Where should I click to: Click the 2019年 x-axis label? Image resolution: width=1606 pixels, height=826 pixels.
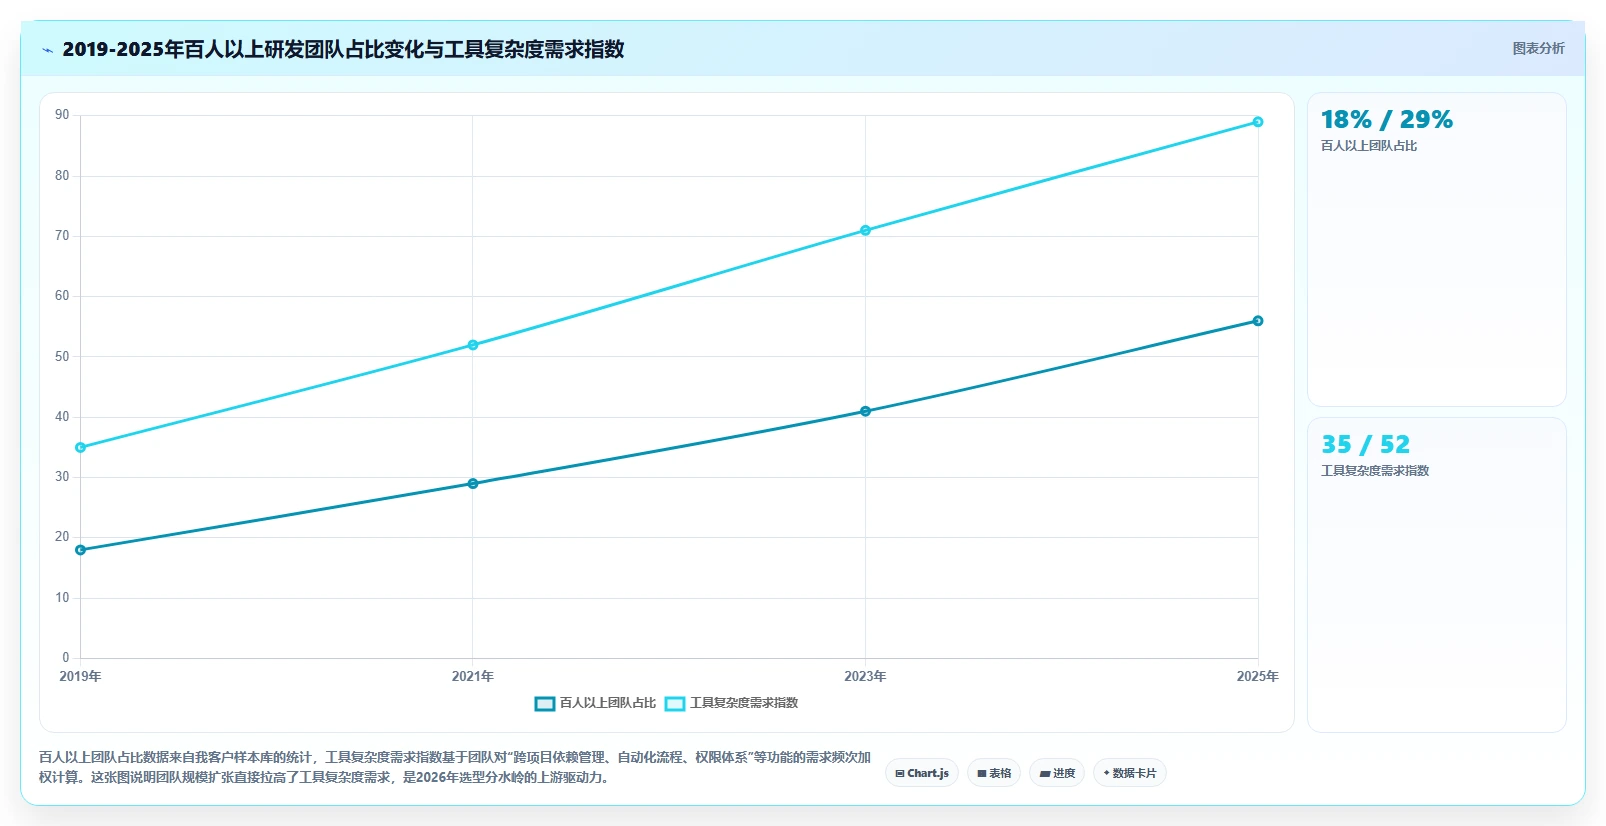81,677
